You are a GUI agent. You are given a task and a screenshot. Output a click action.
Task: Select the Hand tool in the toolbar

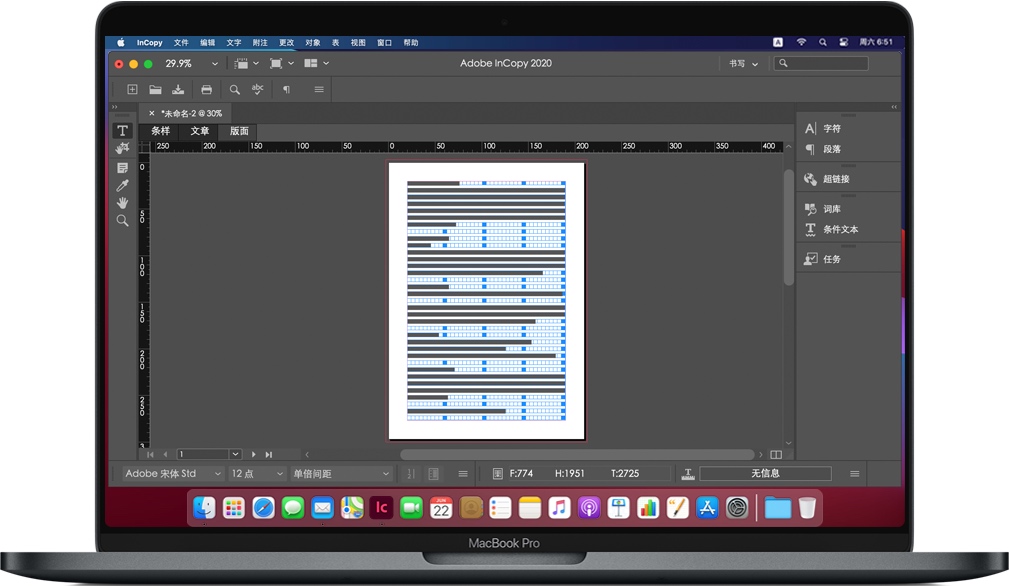click(x=122, y=203)
